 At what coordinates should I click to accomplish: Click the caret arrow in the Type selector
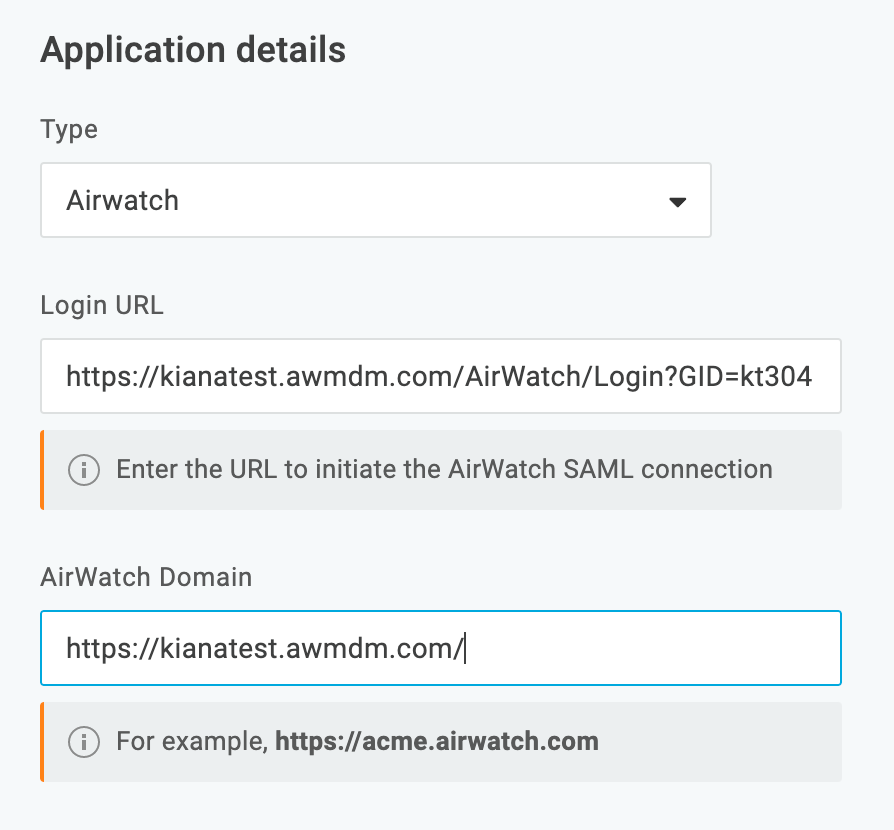pos(677,201)
